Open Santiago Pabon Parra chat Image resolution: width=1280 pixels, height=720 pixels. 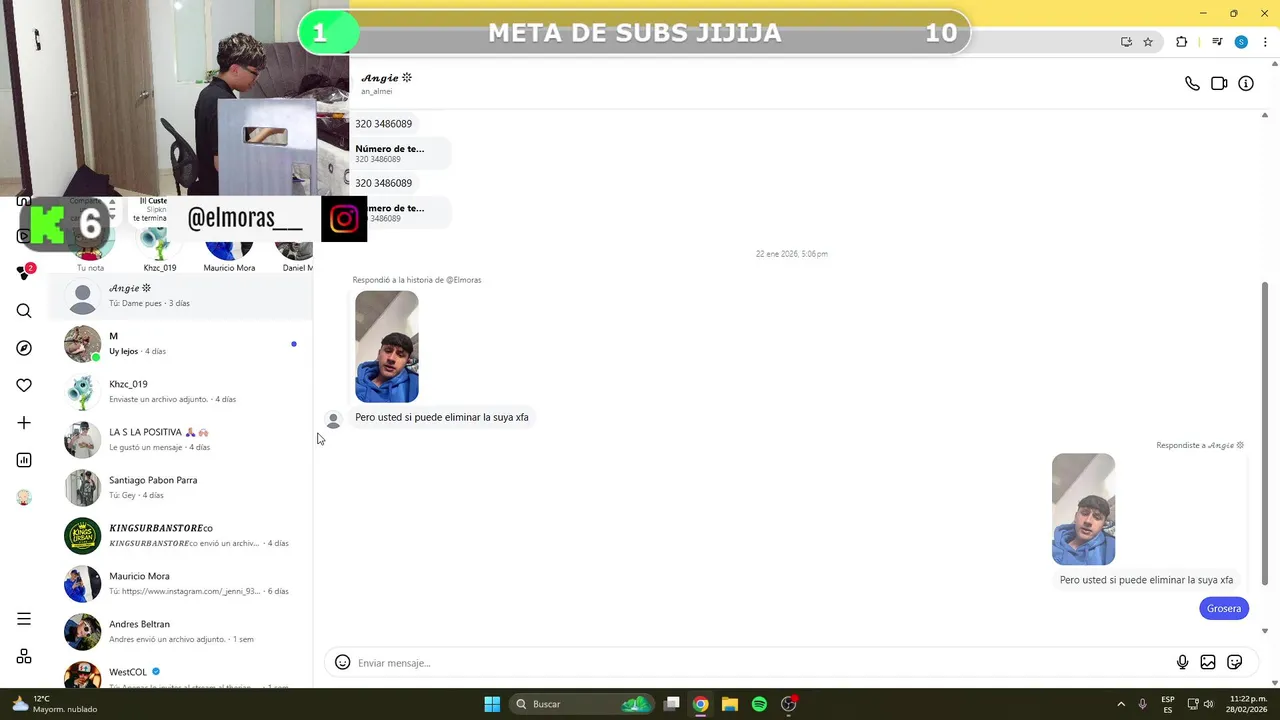point(181,487)
